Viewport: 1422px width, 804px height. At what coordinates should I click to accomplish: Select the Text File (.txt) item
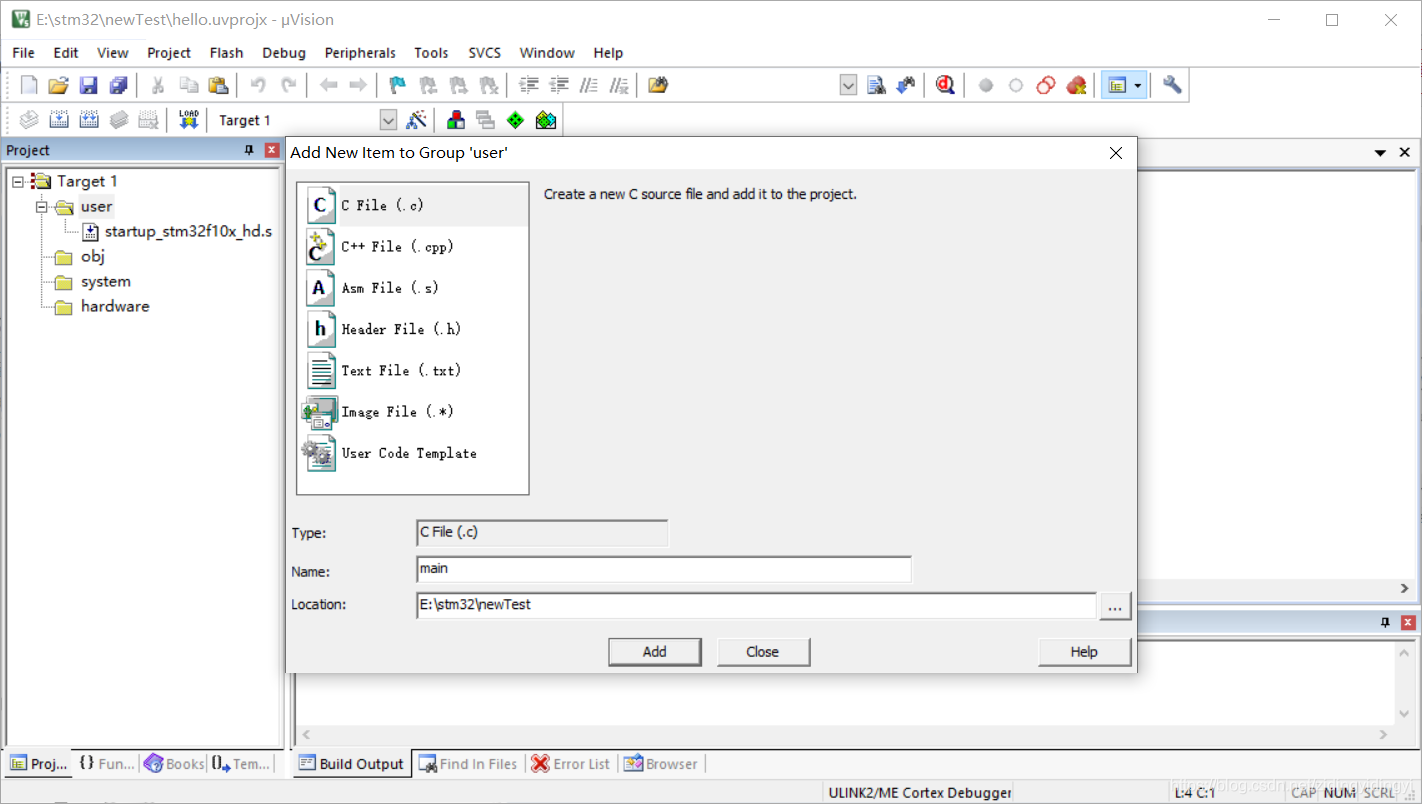pyautogui.click(x=412, y=371)
